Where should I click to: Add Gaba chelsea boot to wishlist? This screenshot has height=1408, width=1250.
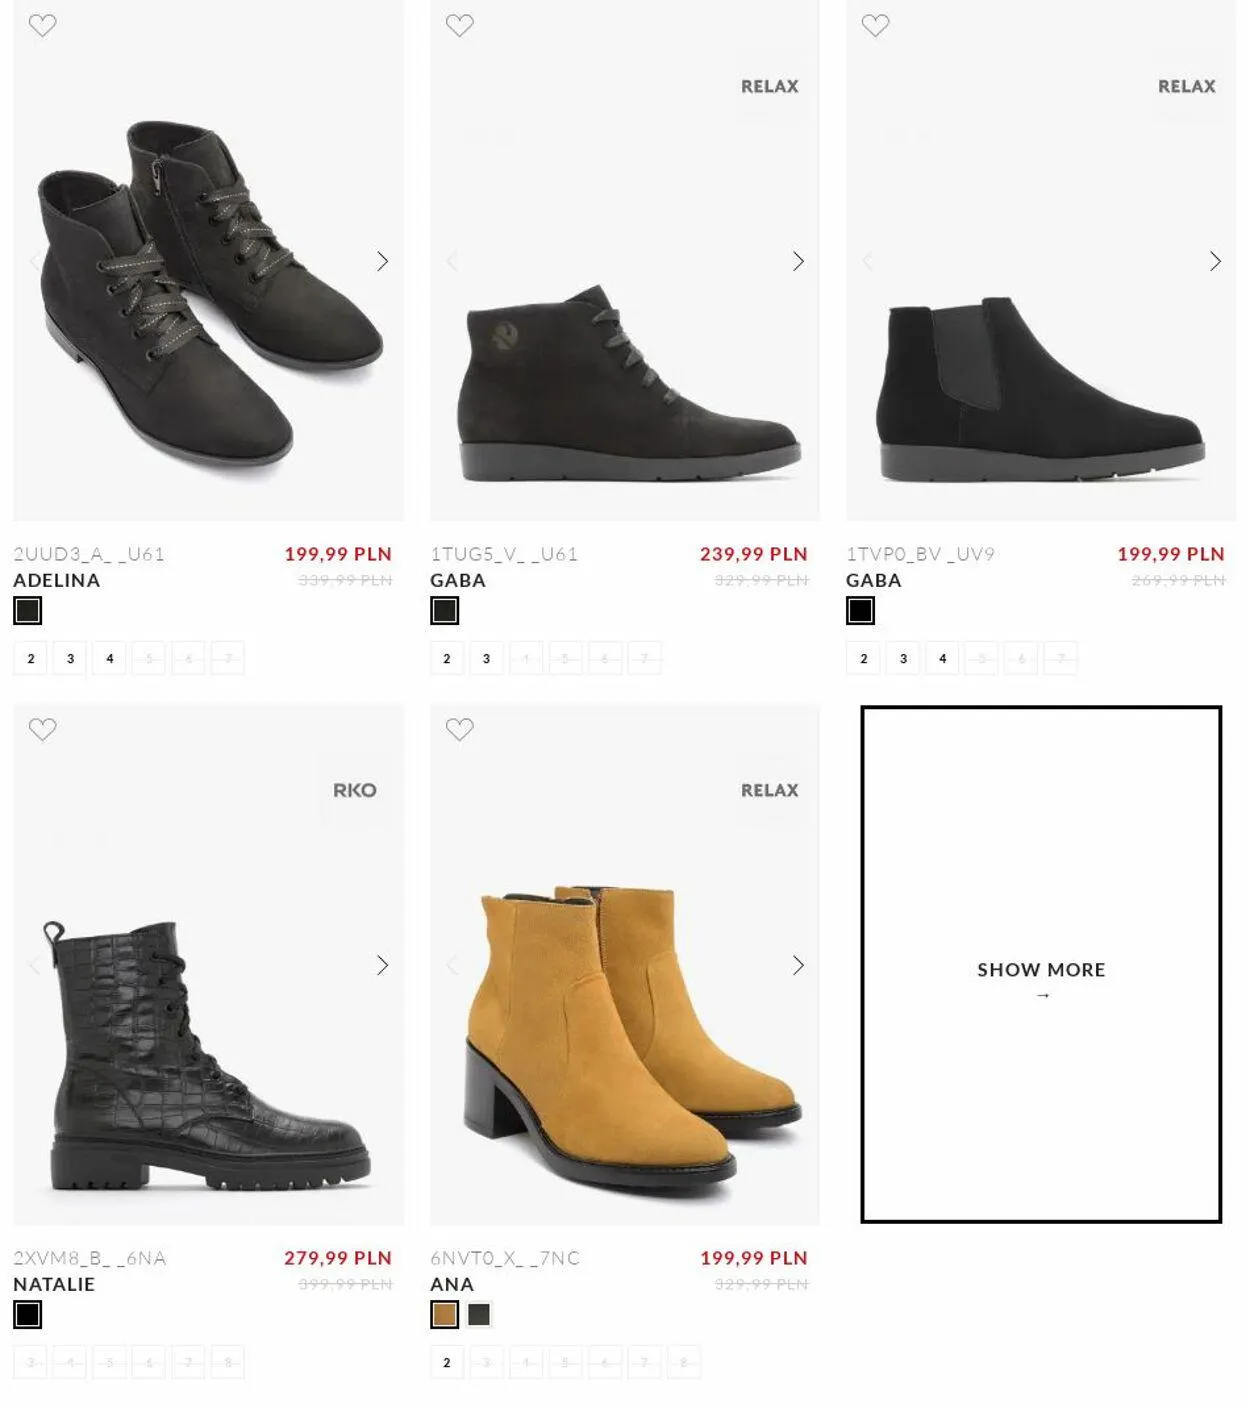[x=875, y=25]
